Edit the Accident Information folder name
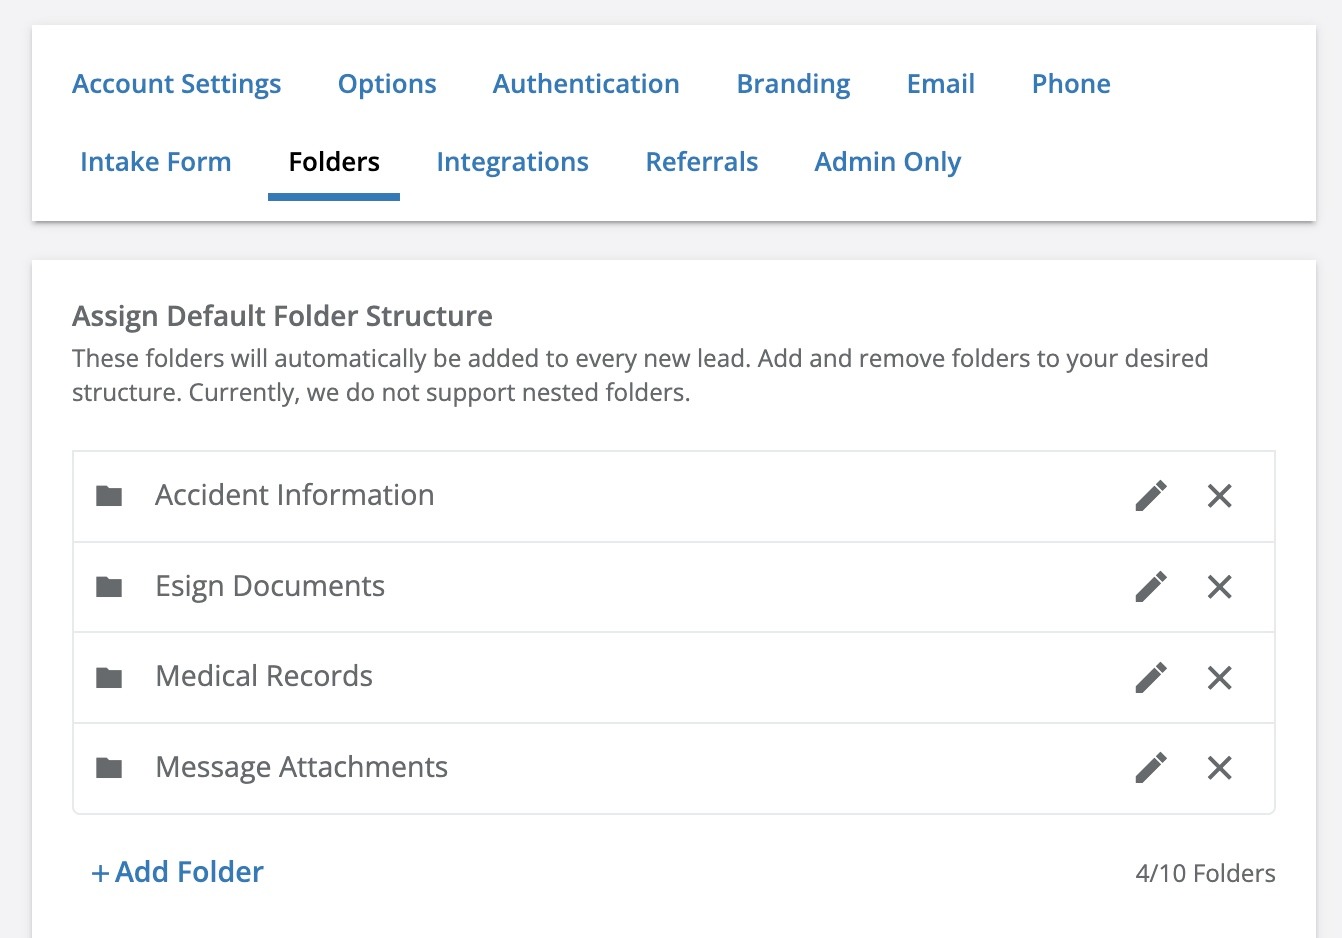Image resolution: width=1342 pixels, height=938 pixels. coord(1151,496)
